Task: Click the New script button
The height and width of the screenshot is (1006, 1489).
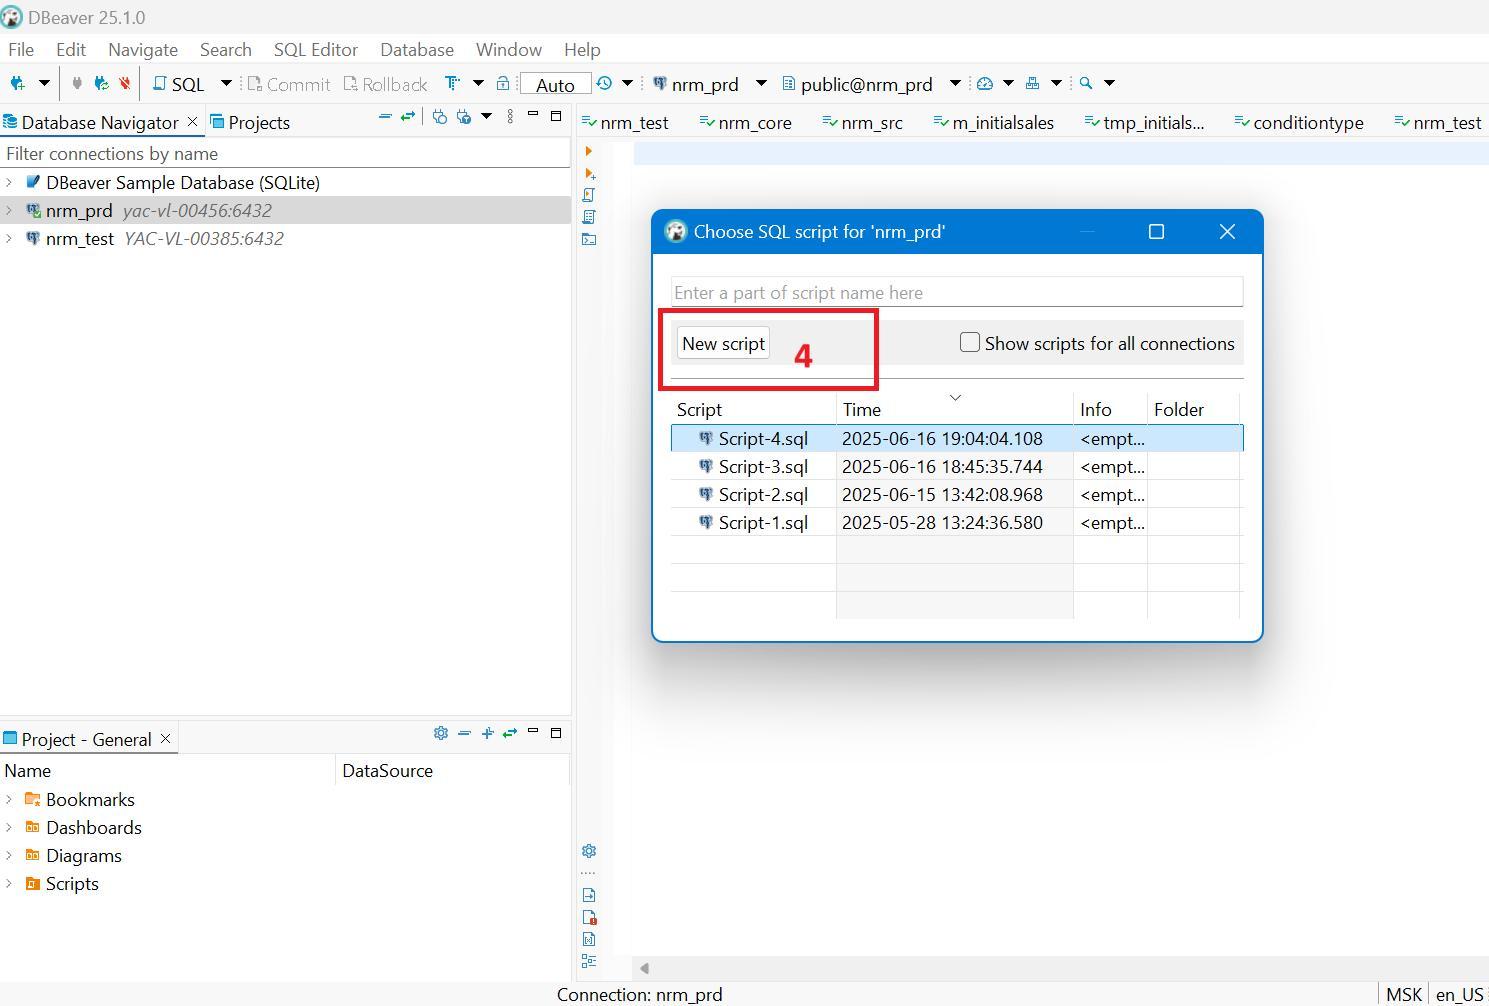Action: tap(723, 343)
